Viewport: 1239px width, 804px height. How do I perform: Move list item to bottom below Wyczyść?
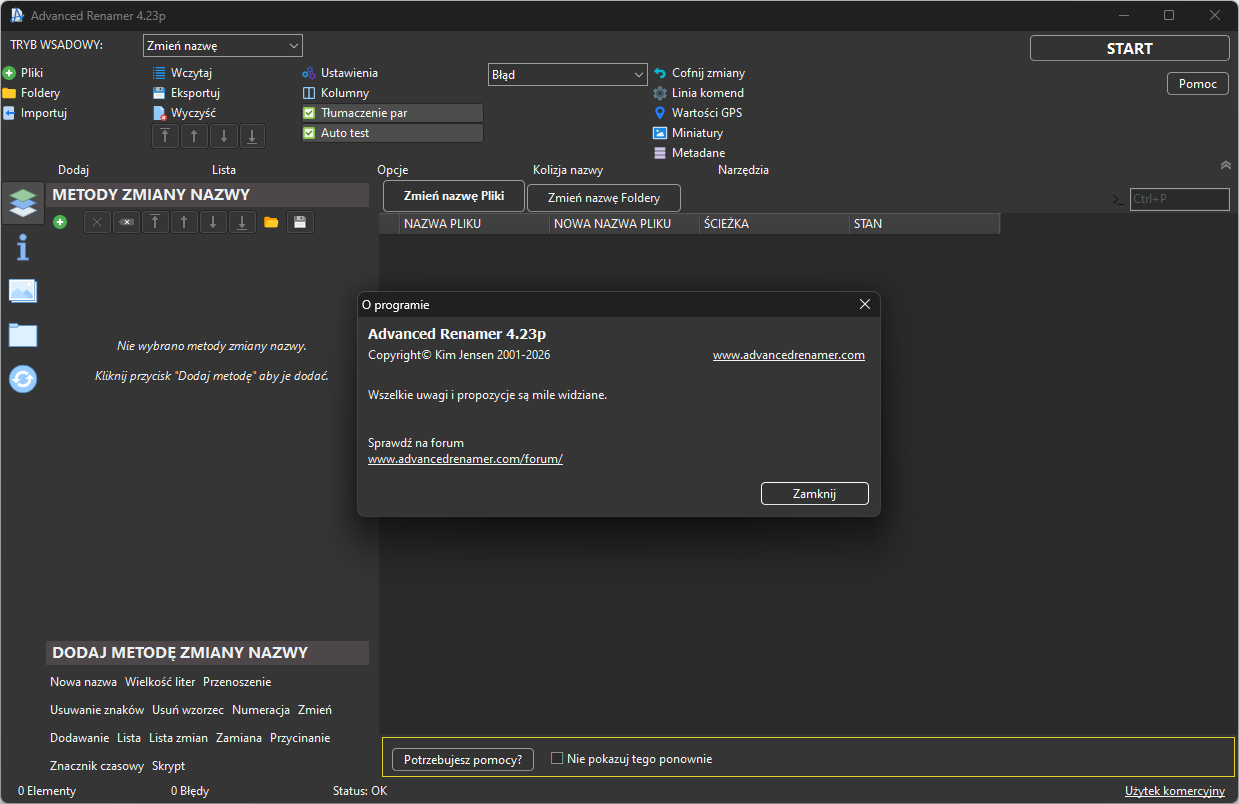pyautogui.click(x=252, y=136)
